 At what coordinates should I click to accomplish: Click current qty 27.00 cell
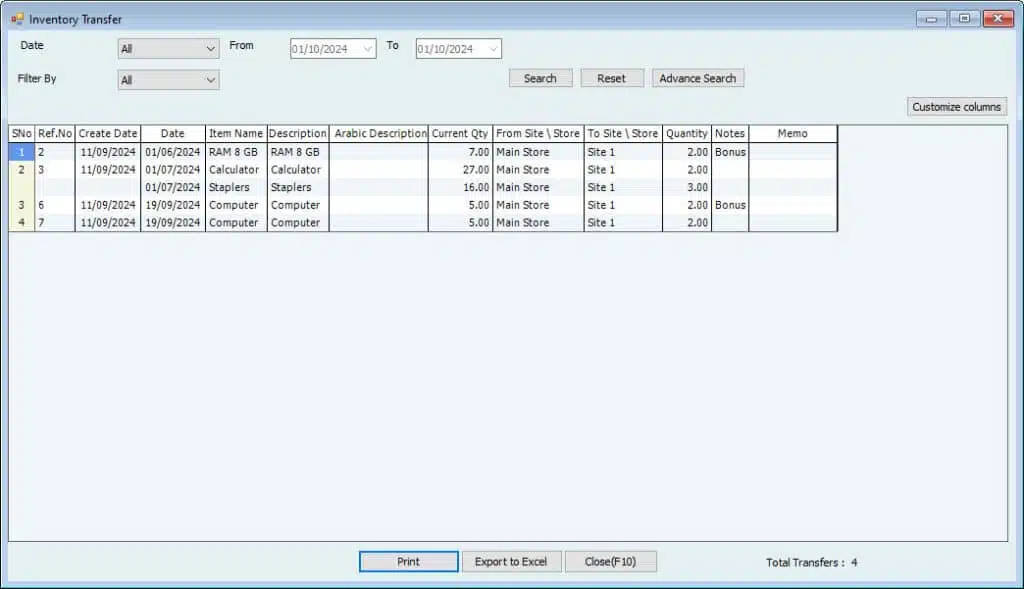[460, 170]
